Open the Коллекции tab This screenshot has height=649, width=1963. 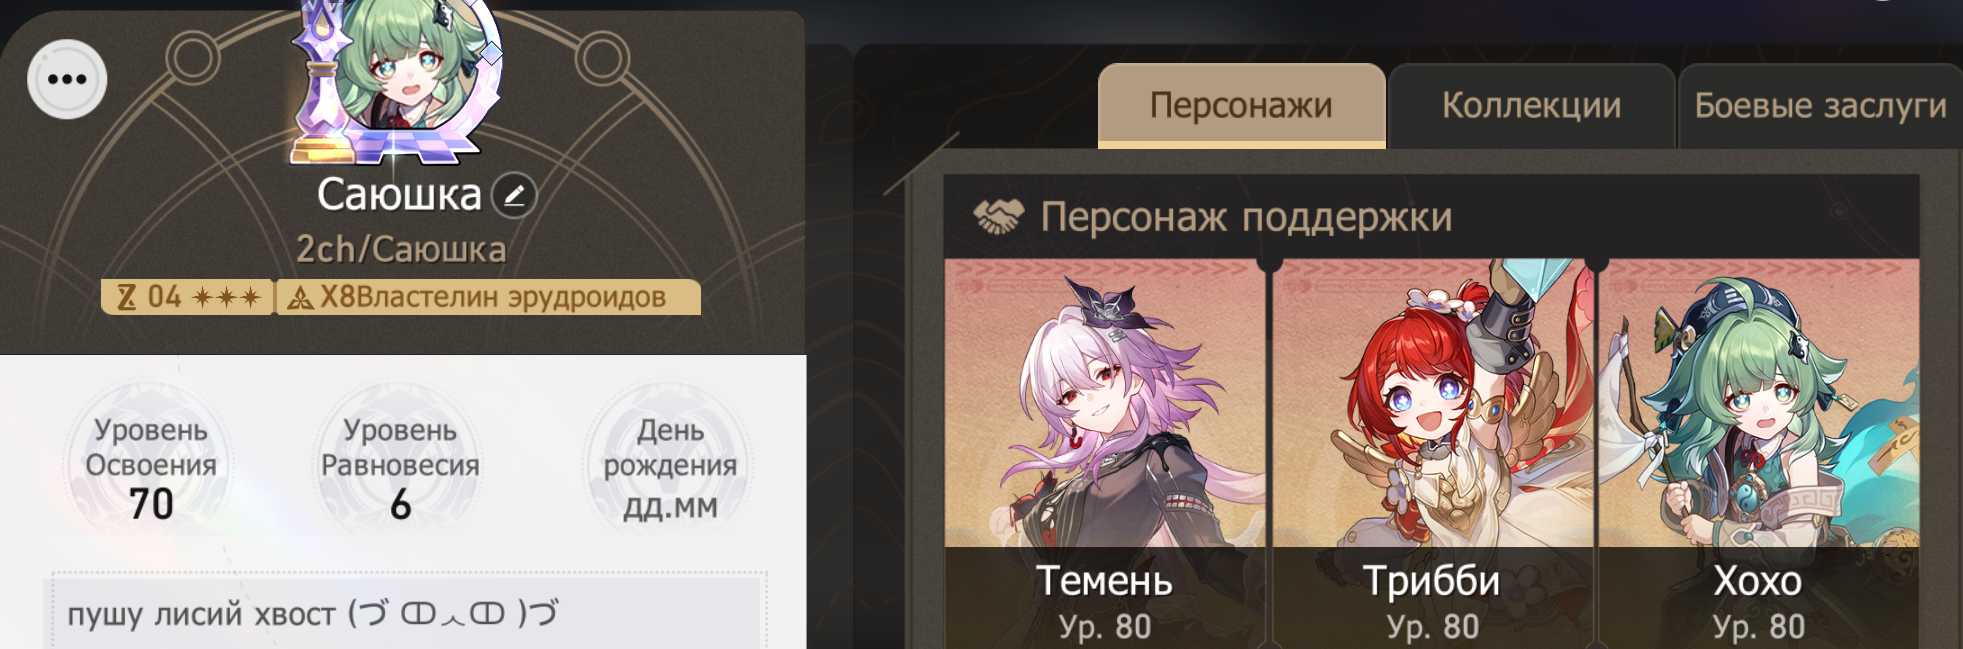click(x=1531, y=105)
